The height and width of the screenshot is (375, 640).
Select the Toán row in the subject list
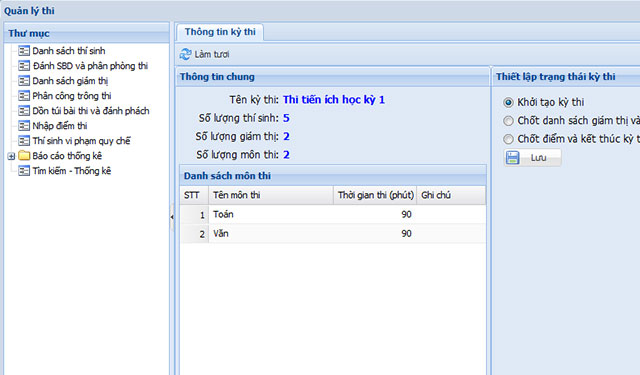(x=333, y=214)
